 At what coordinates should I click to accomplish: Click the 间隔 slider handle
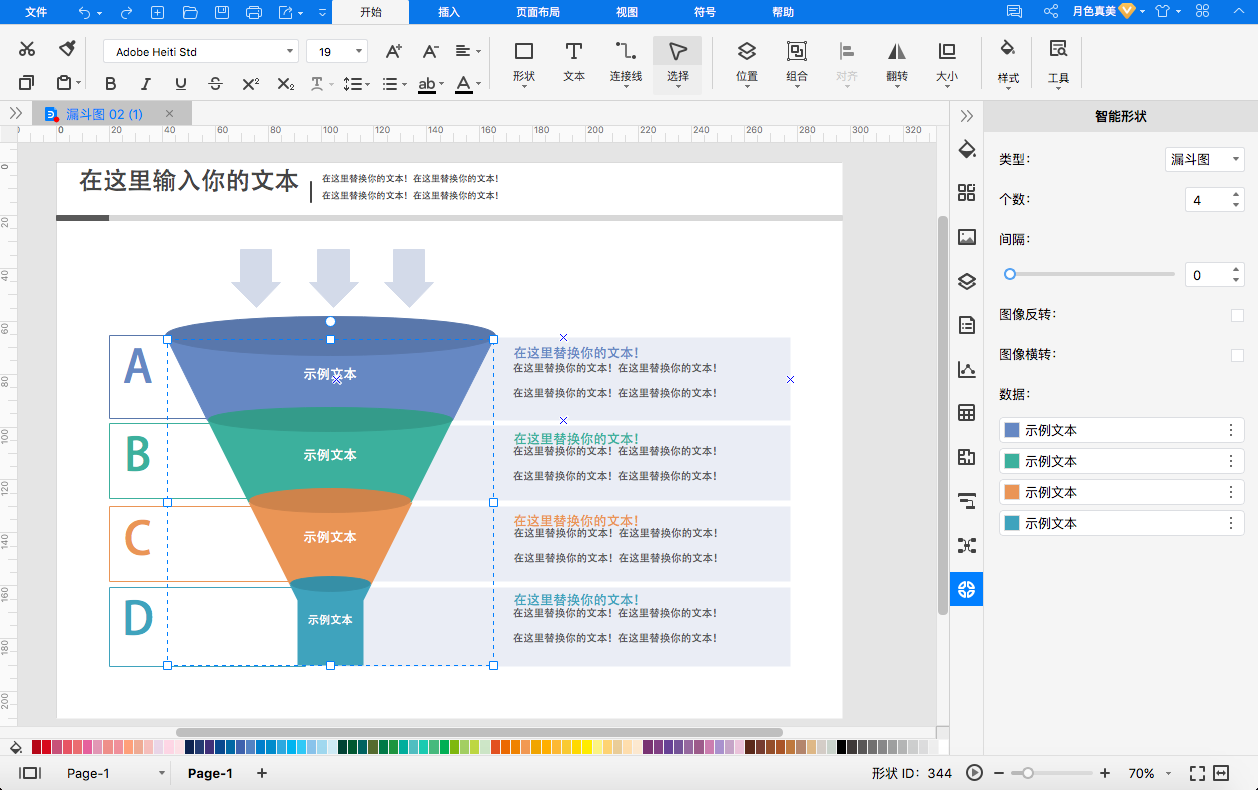point(1010,274)
